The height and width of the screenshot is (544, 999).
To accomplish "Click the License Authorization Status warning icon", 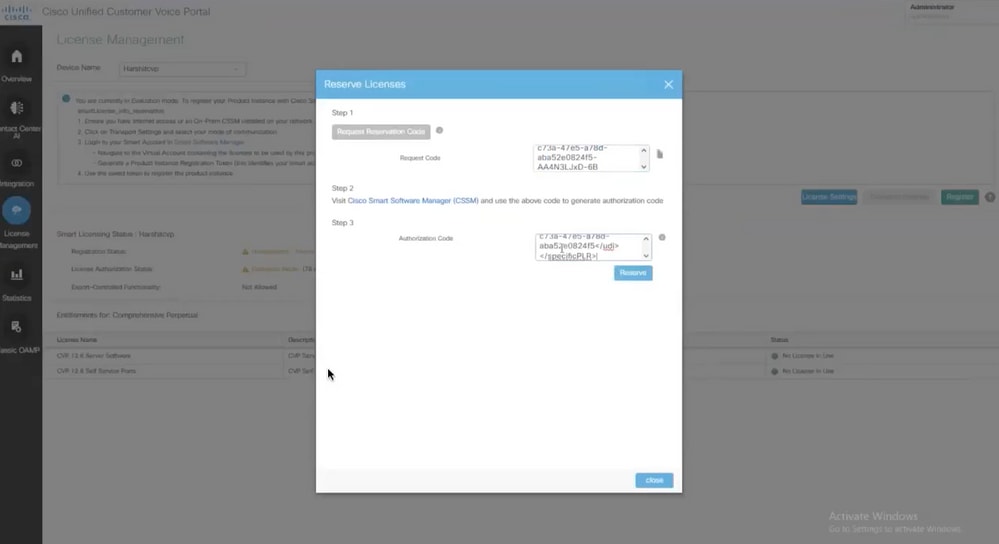I will point(245,269).
